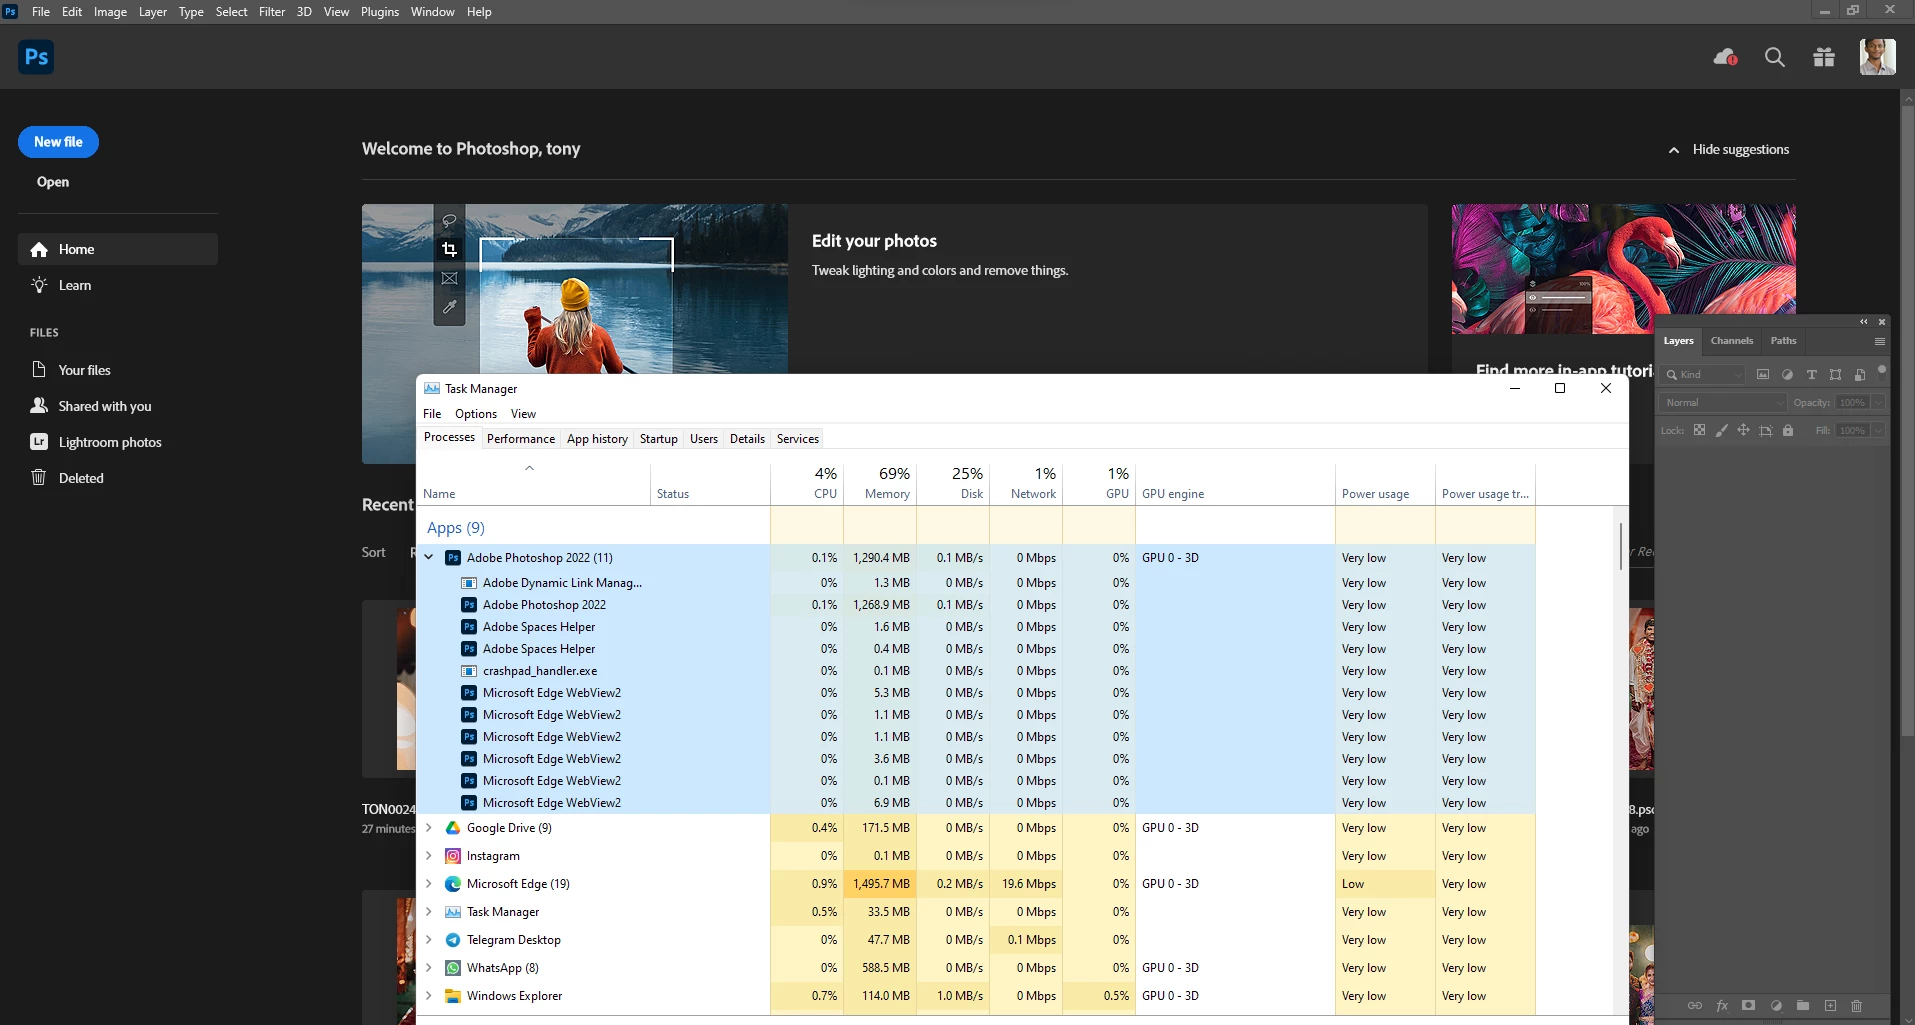Screen dimensions: 1915x1025
Task: Open the Fill slider dropdown arrow
Action: tap(1878, 430)
